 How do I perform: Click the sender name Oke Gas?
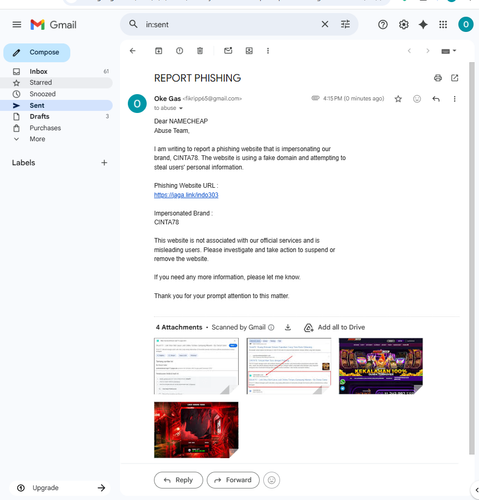(167, 99)
